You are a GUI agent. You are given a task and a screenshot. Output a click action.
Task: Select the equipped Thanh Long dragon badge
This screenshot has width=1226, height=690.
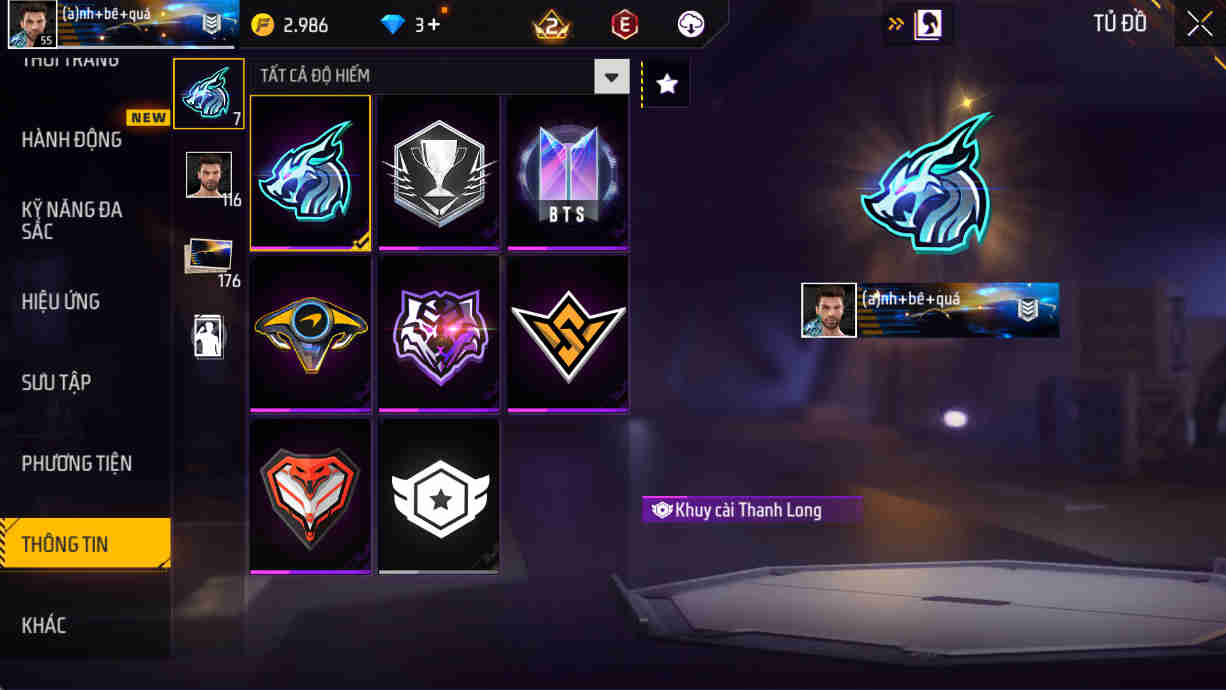point(311,173)
